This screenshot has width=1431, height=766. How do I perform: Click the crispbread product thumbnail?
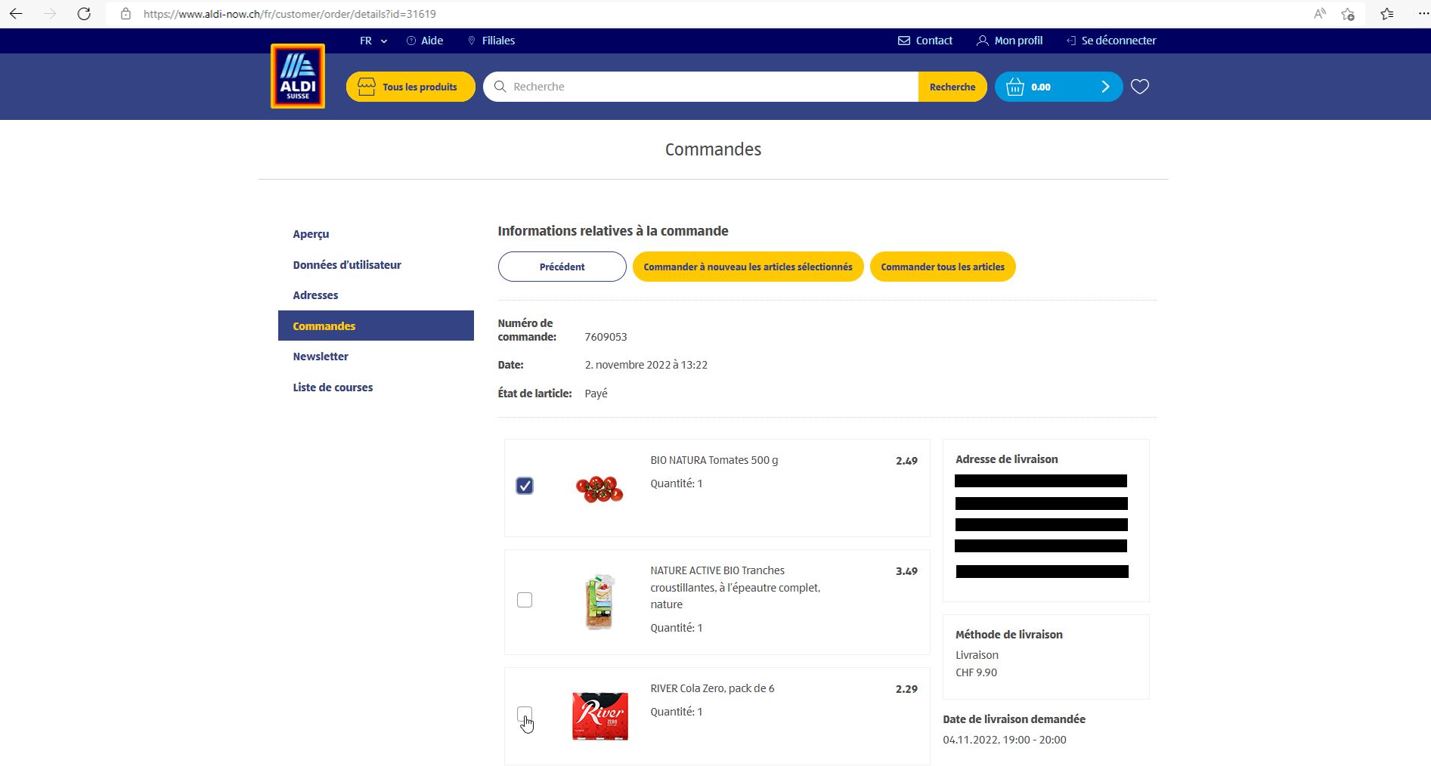tap(600, 601)
